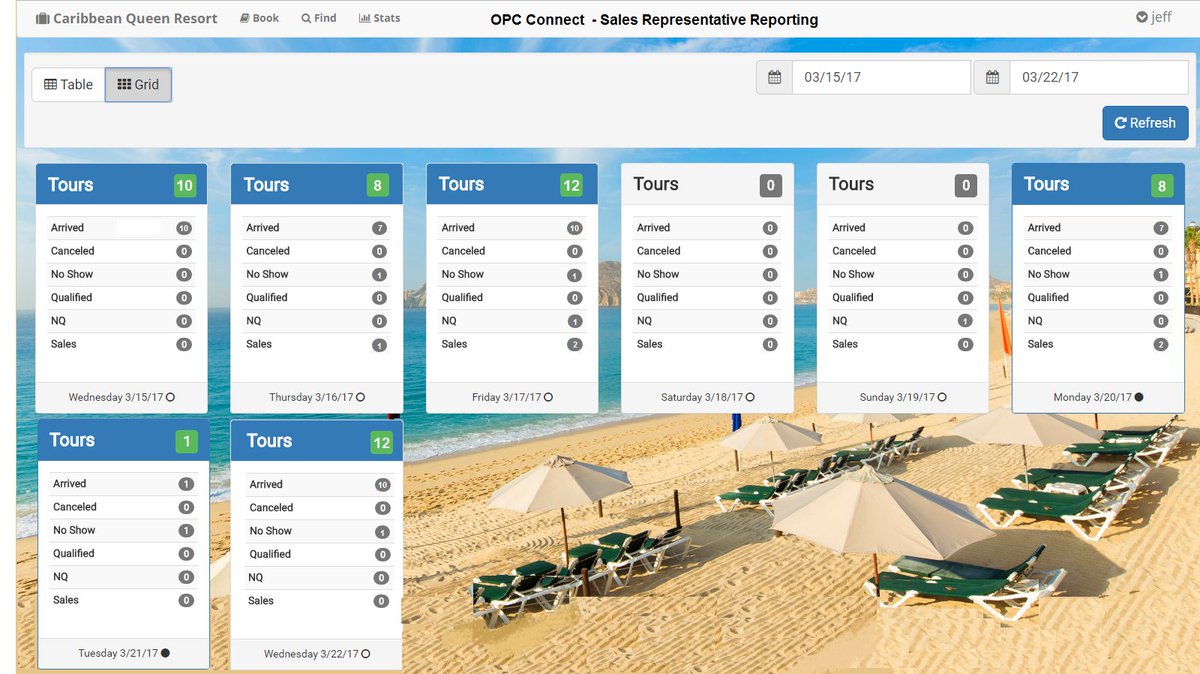Click the end date field 03/22/17
Image resolution: width=1200 pixels, height=674 pixels.
[x=1099, y=77]
